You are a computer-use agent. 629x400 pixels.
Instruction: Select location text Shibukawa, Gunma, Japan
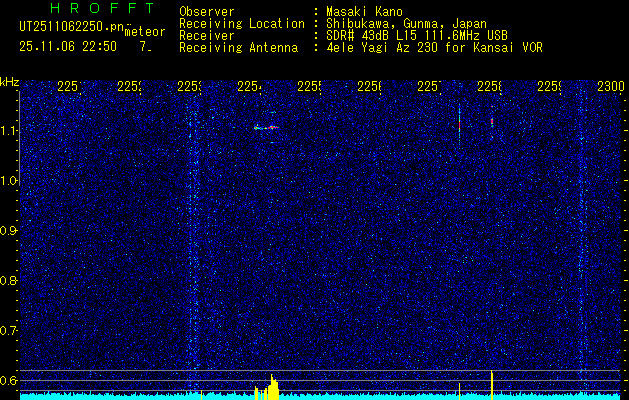click(406, 24)
